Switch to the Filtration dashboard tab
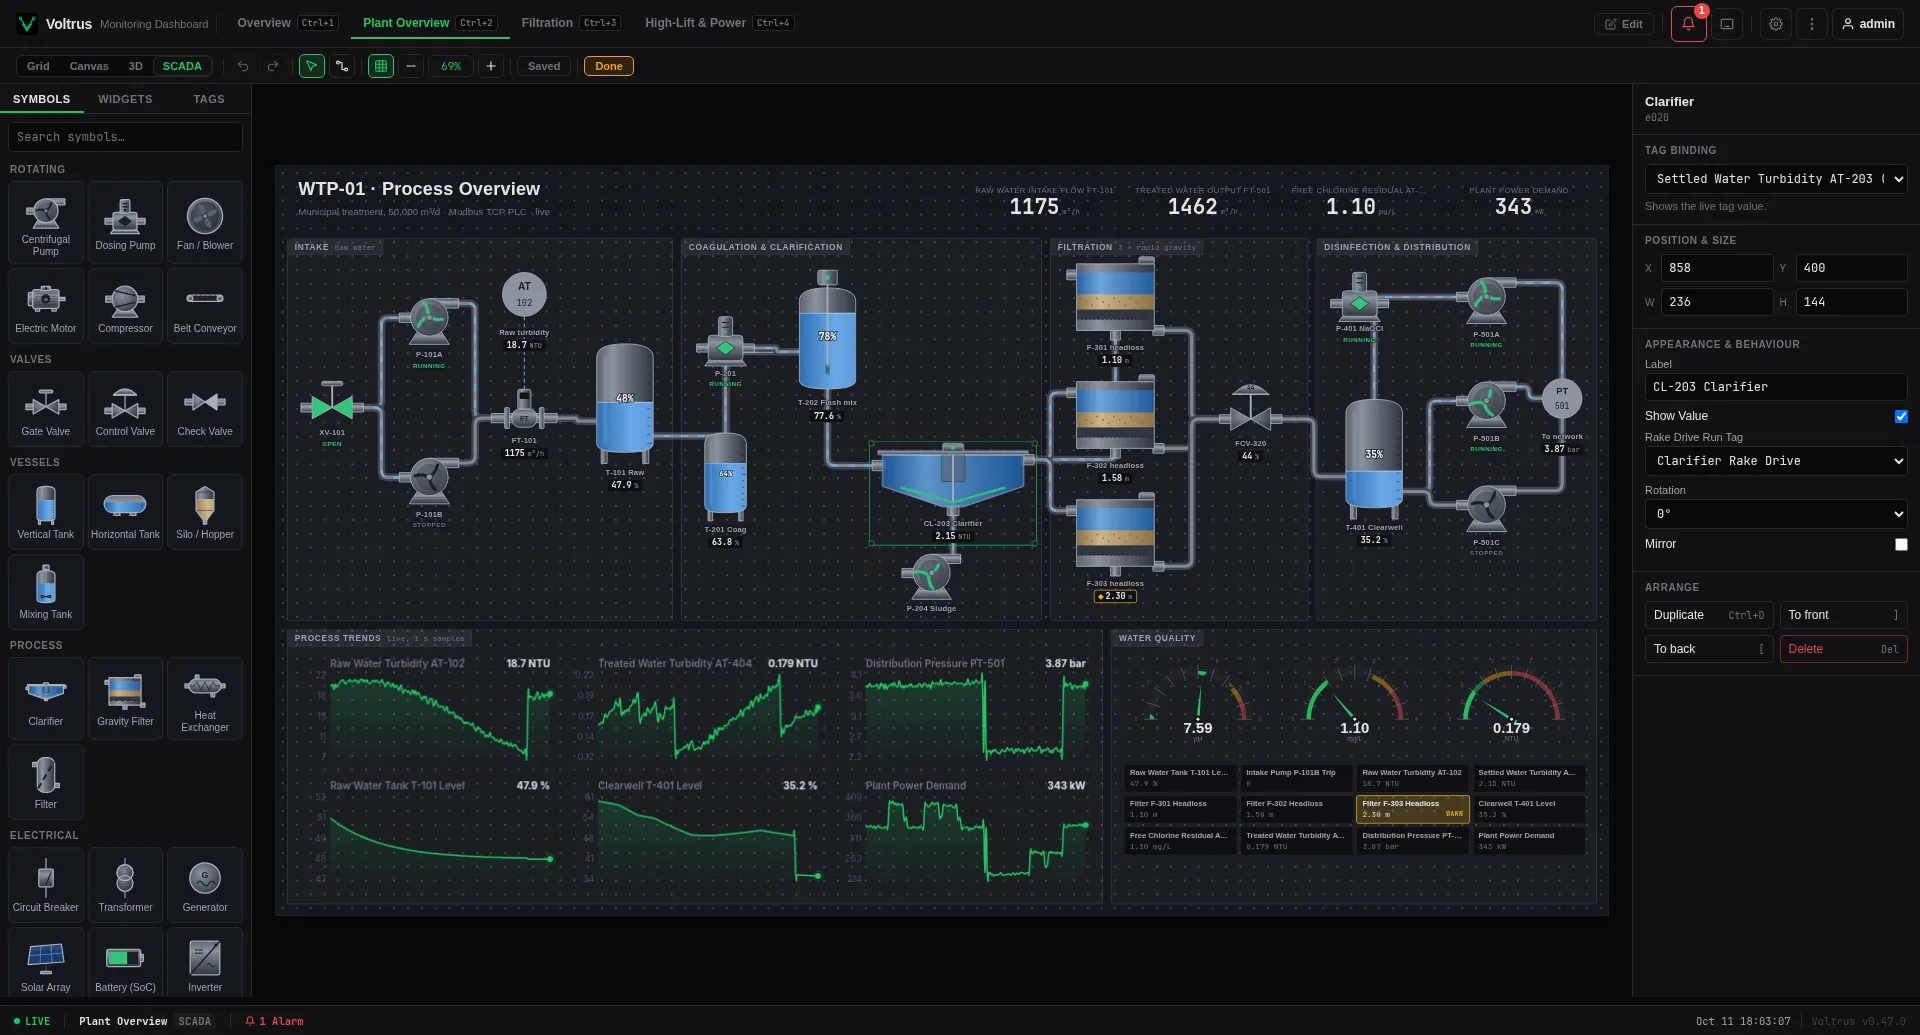This screenshot has height=1035, width=1920. coord(570,22)
